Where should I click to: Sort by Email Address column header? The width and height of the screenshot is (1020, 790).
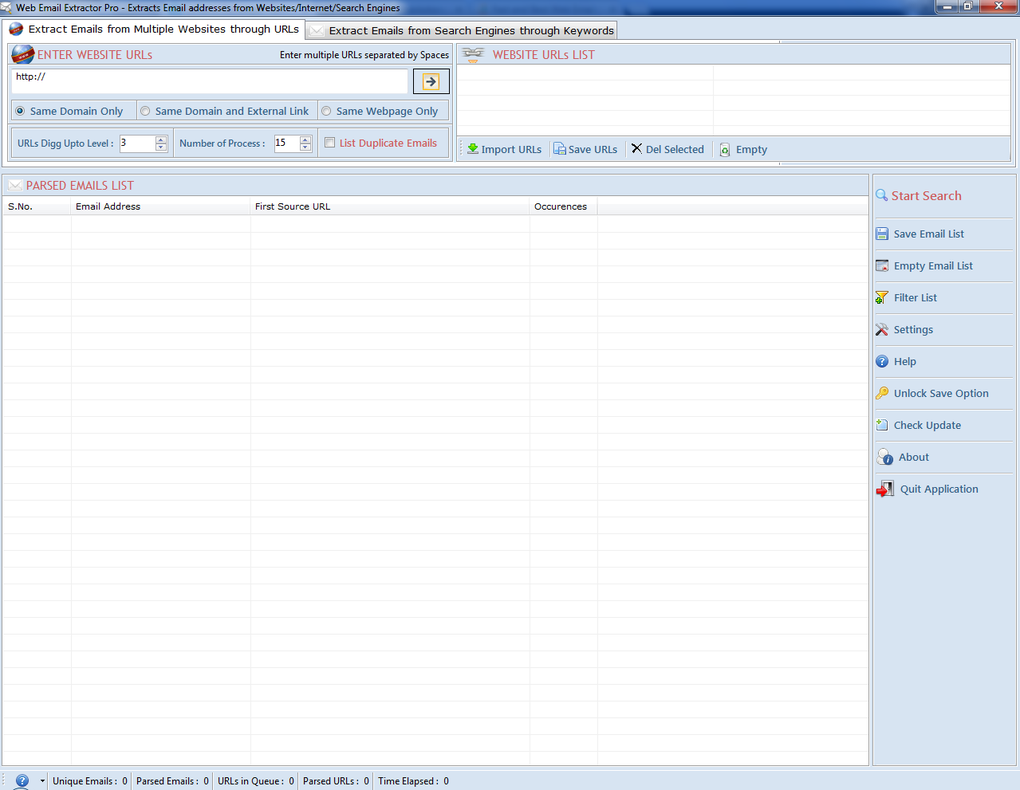pos(160,206)
